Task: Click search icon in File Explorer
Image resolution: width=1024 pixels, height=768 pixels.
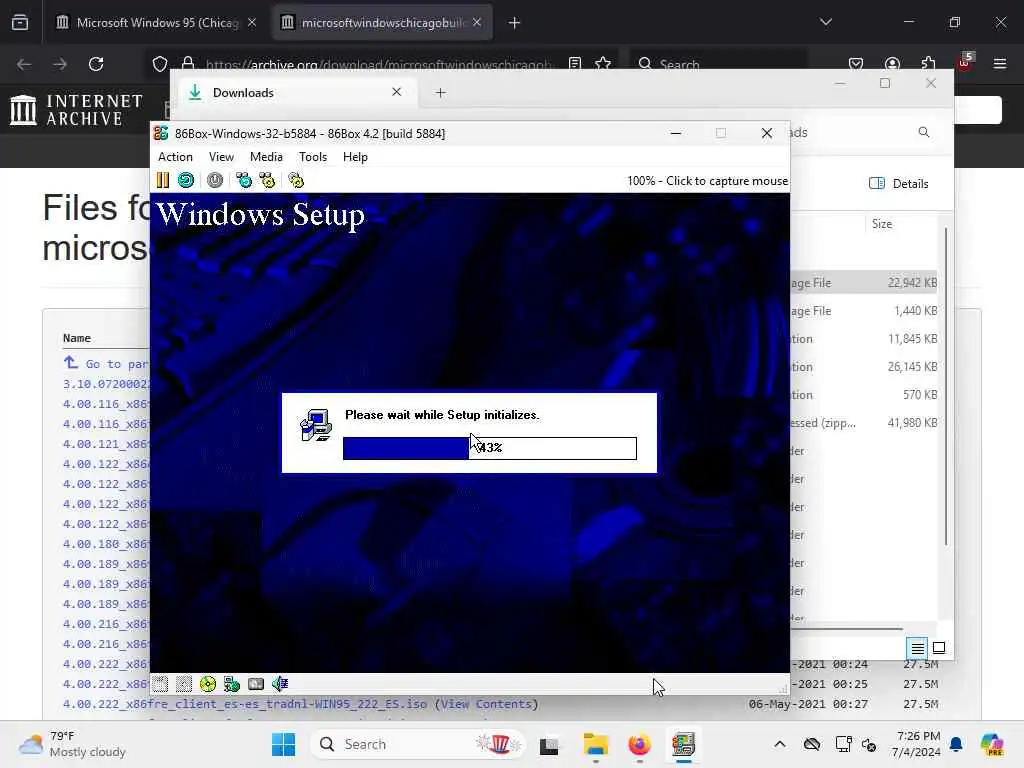Action: coord(923,133)
